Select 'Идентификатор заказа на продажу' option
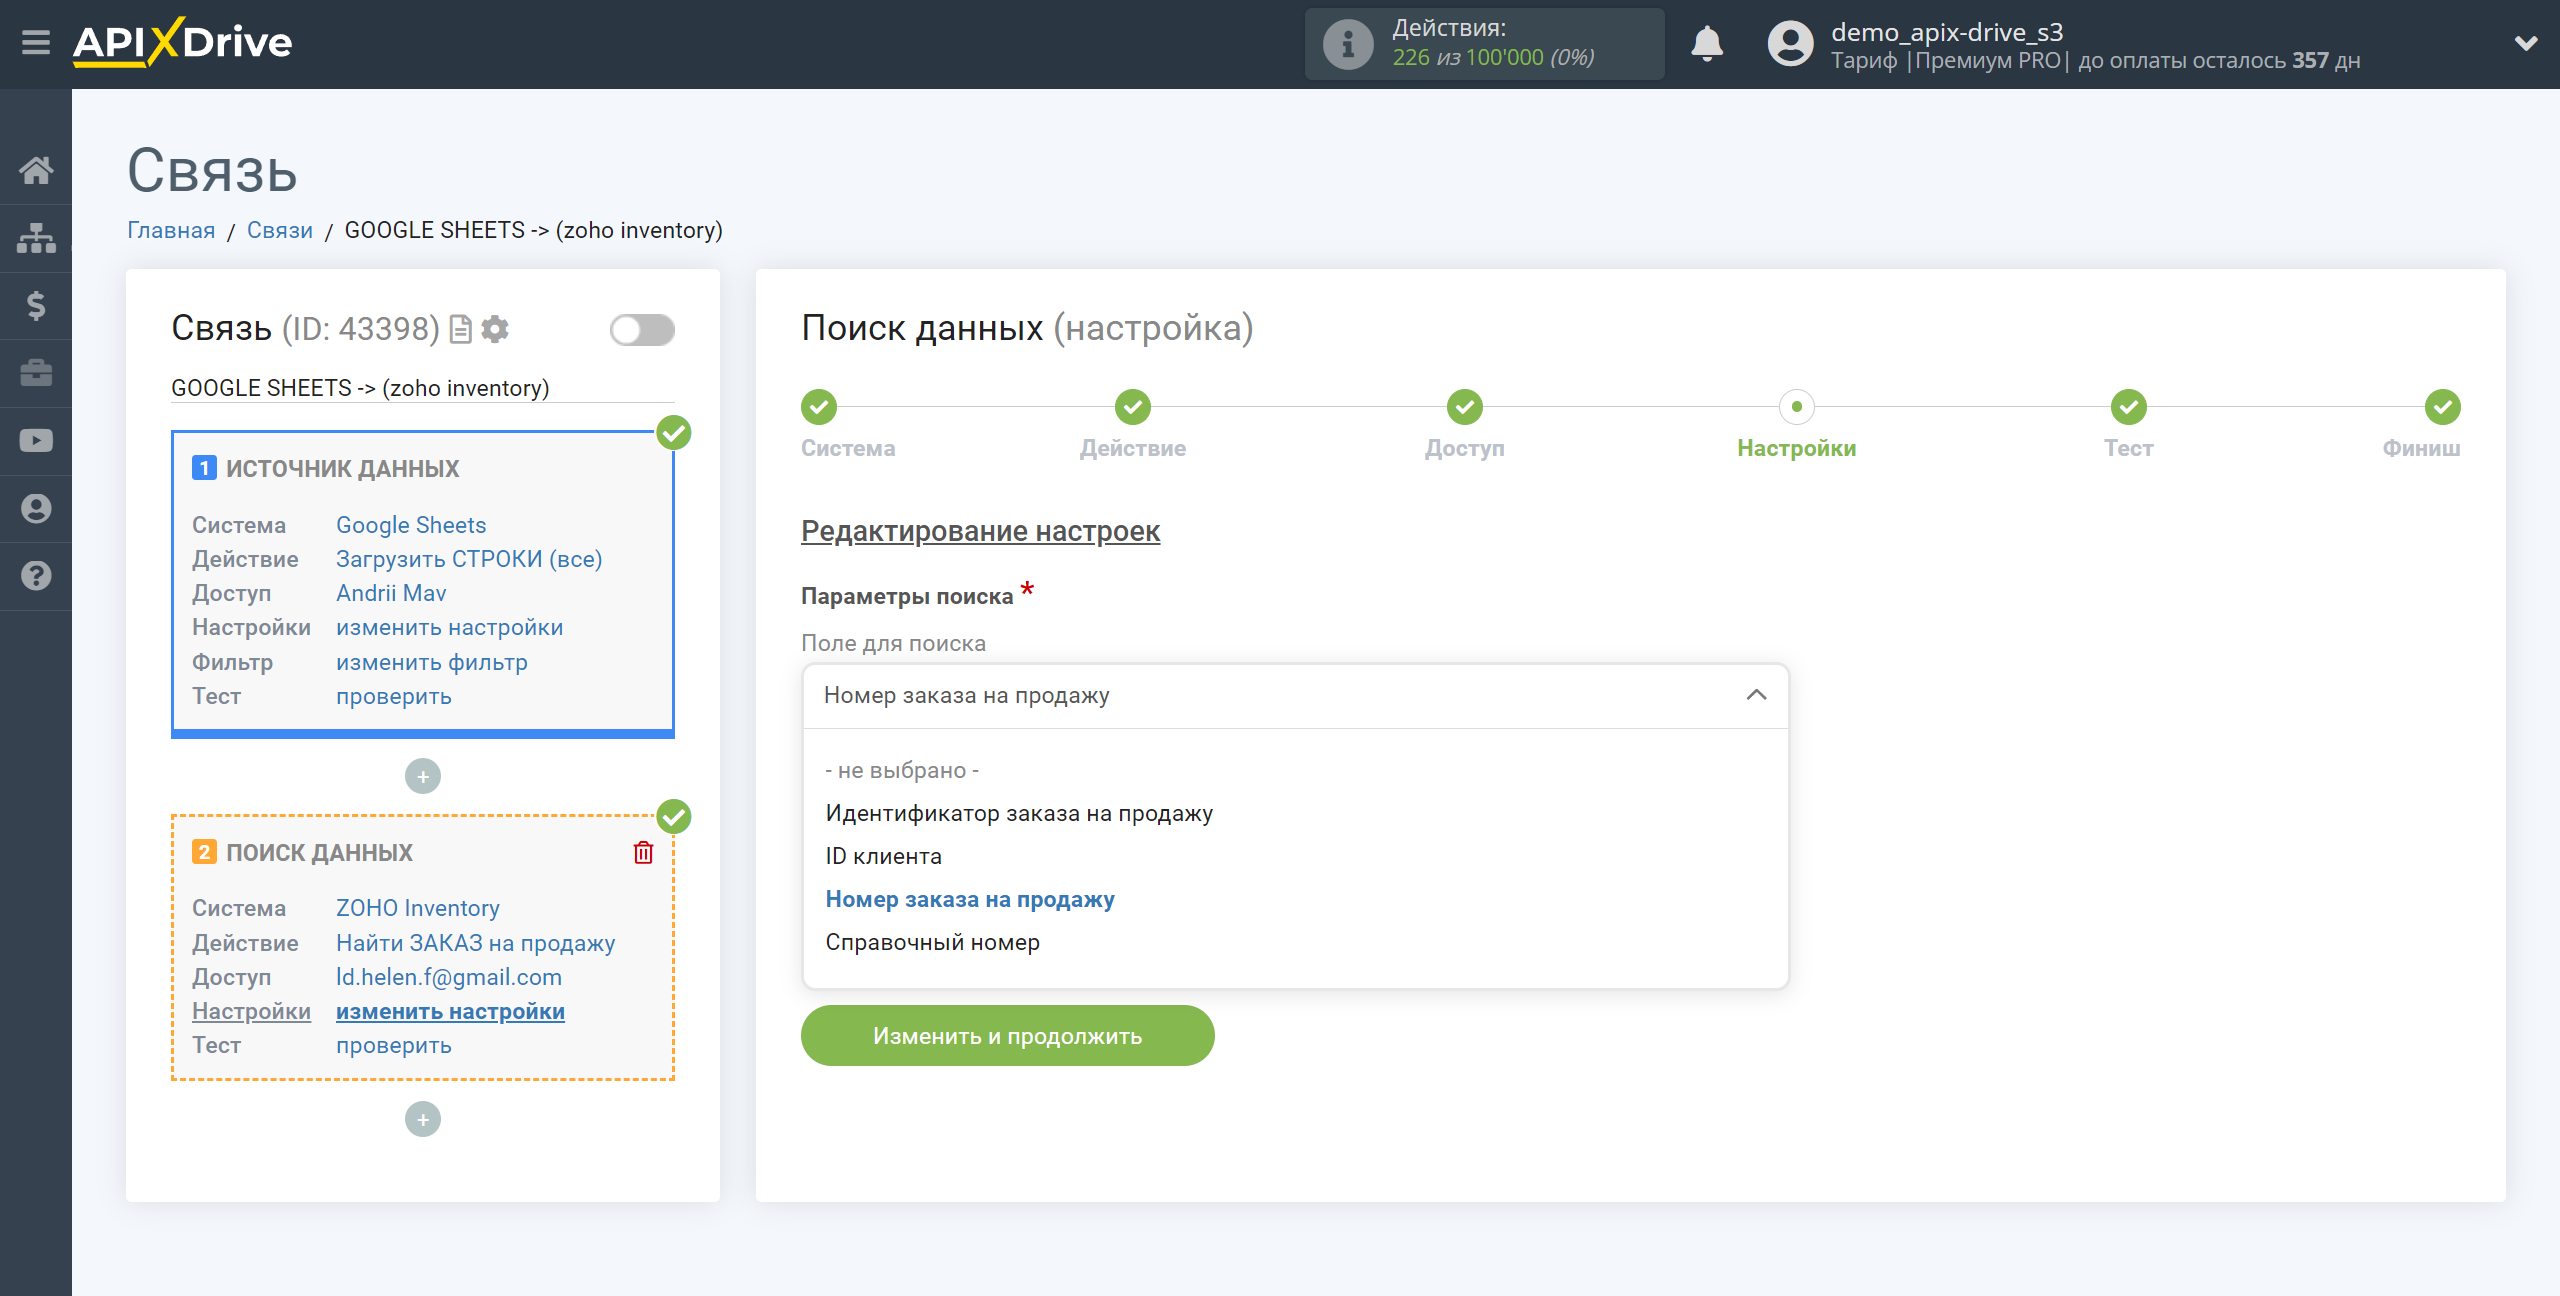This screenshot has height=1296, width=2560. (x=1019, y=813)
